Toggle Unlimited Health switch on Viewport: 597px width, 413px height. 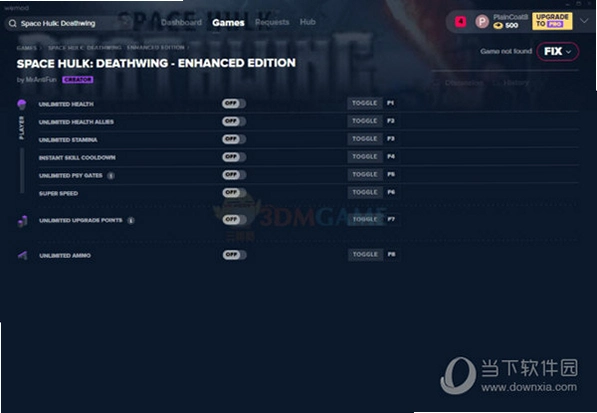pos(234,104)
